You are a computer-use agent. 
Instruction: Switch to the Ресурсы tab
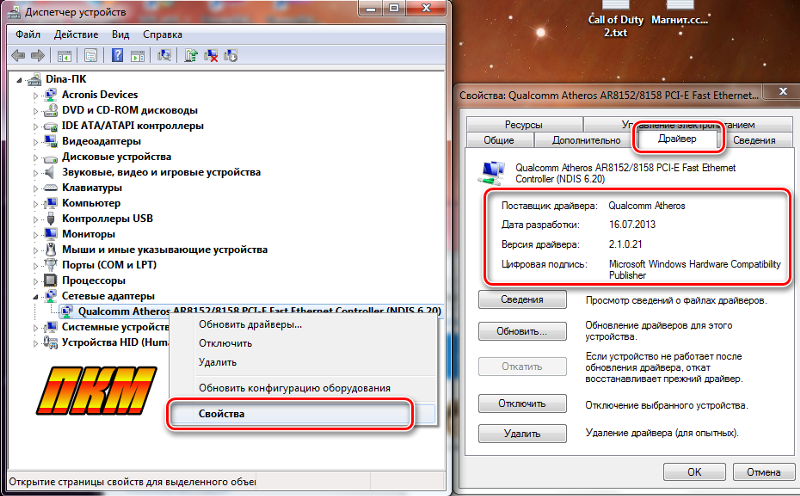tap(523, 125)
